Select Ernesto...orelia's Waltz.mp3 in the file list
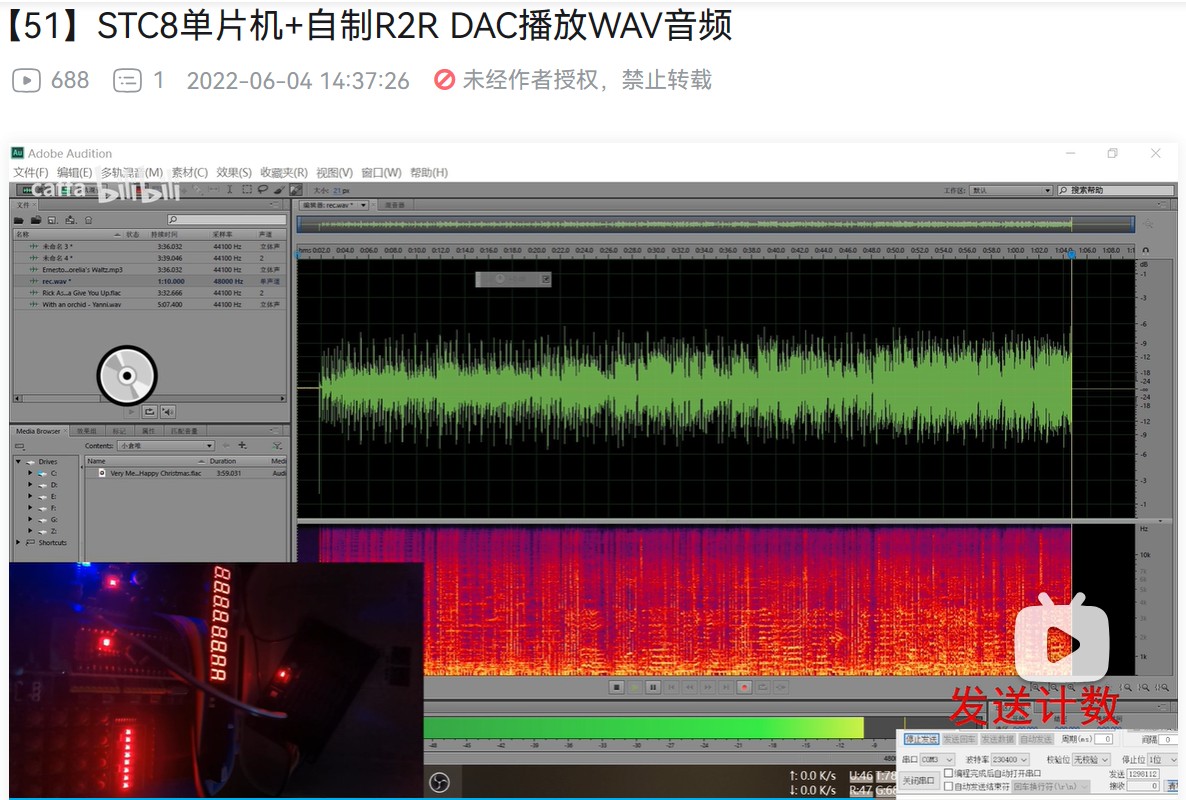The width and height of the screenshot is (1186, 800). (x=150, y=269)
